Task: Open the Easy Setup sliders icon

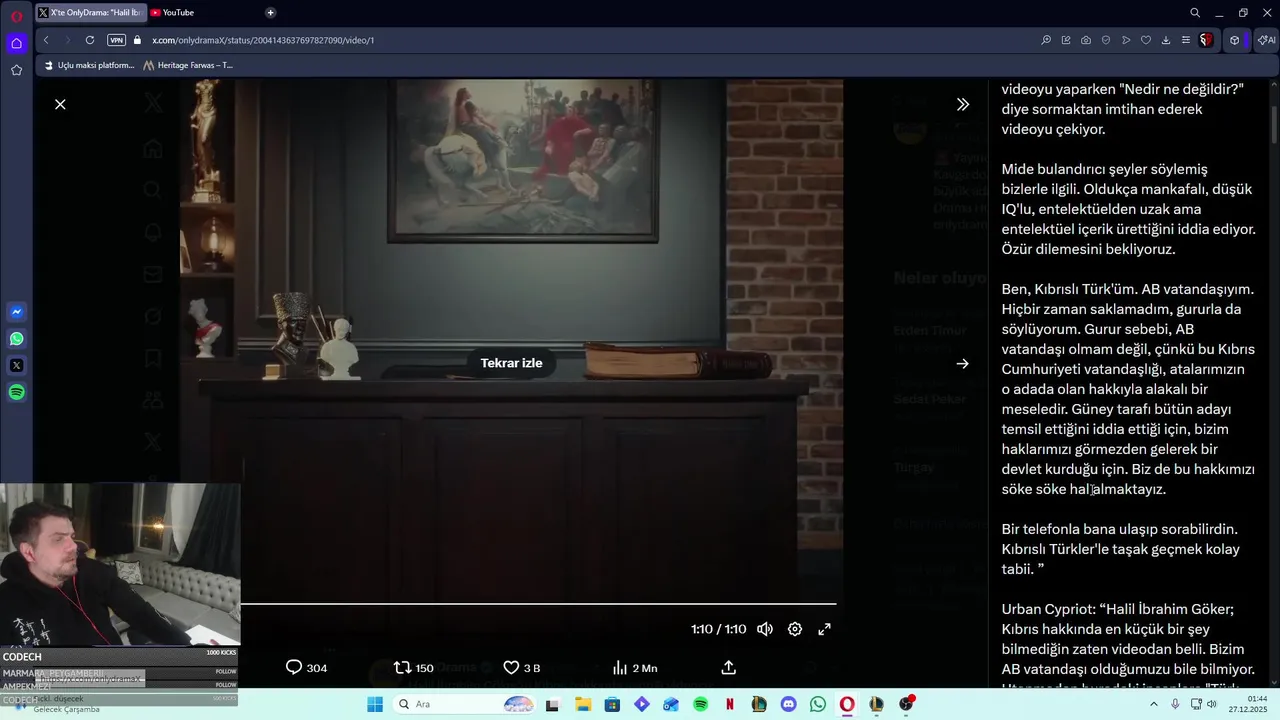Action: (1186, 40)
